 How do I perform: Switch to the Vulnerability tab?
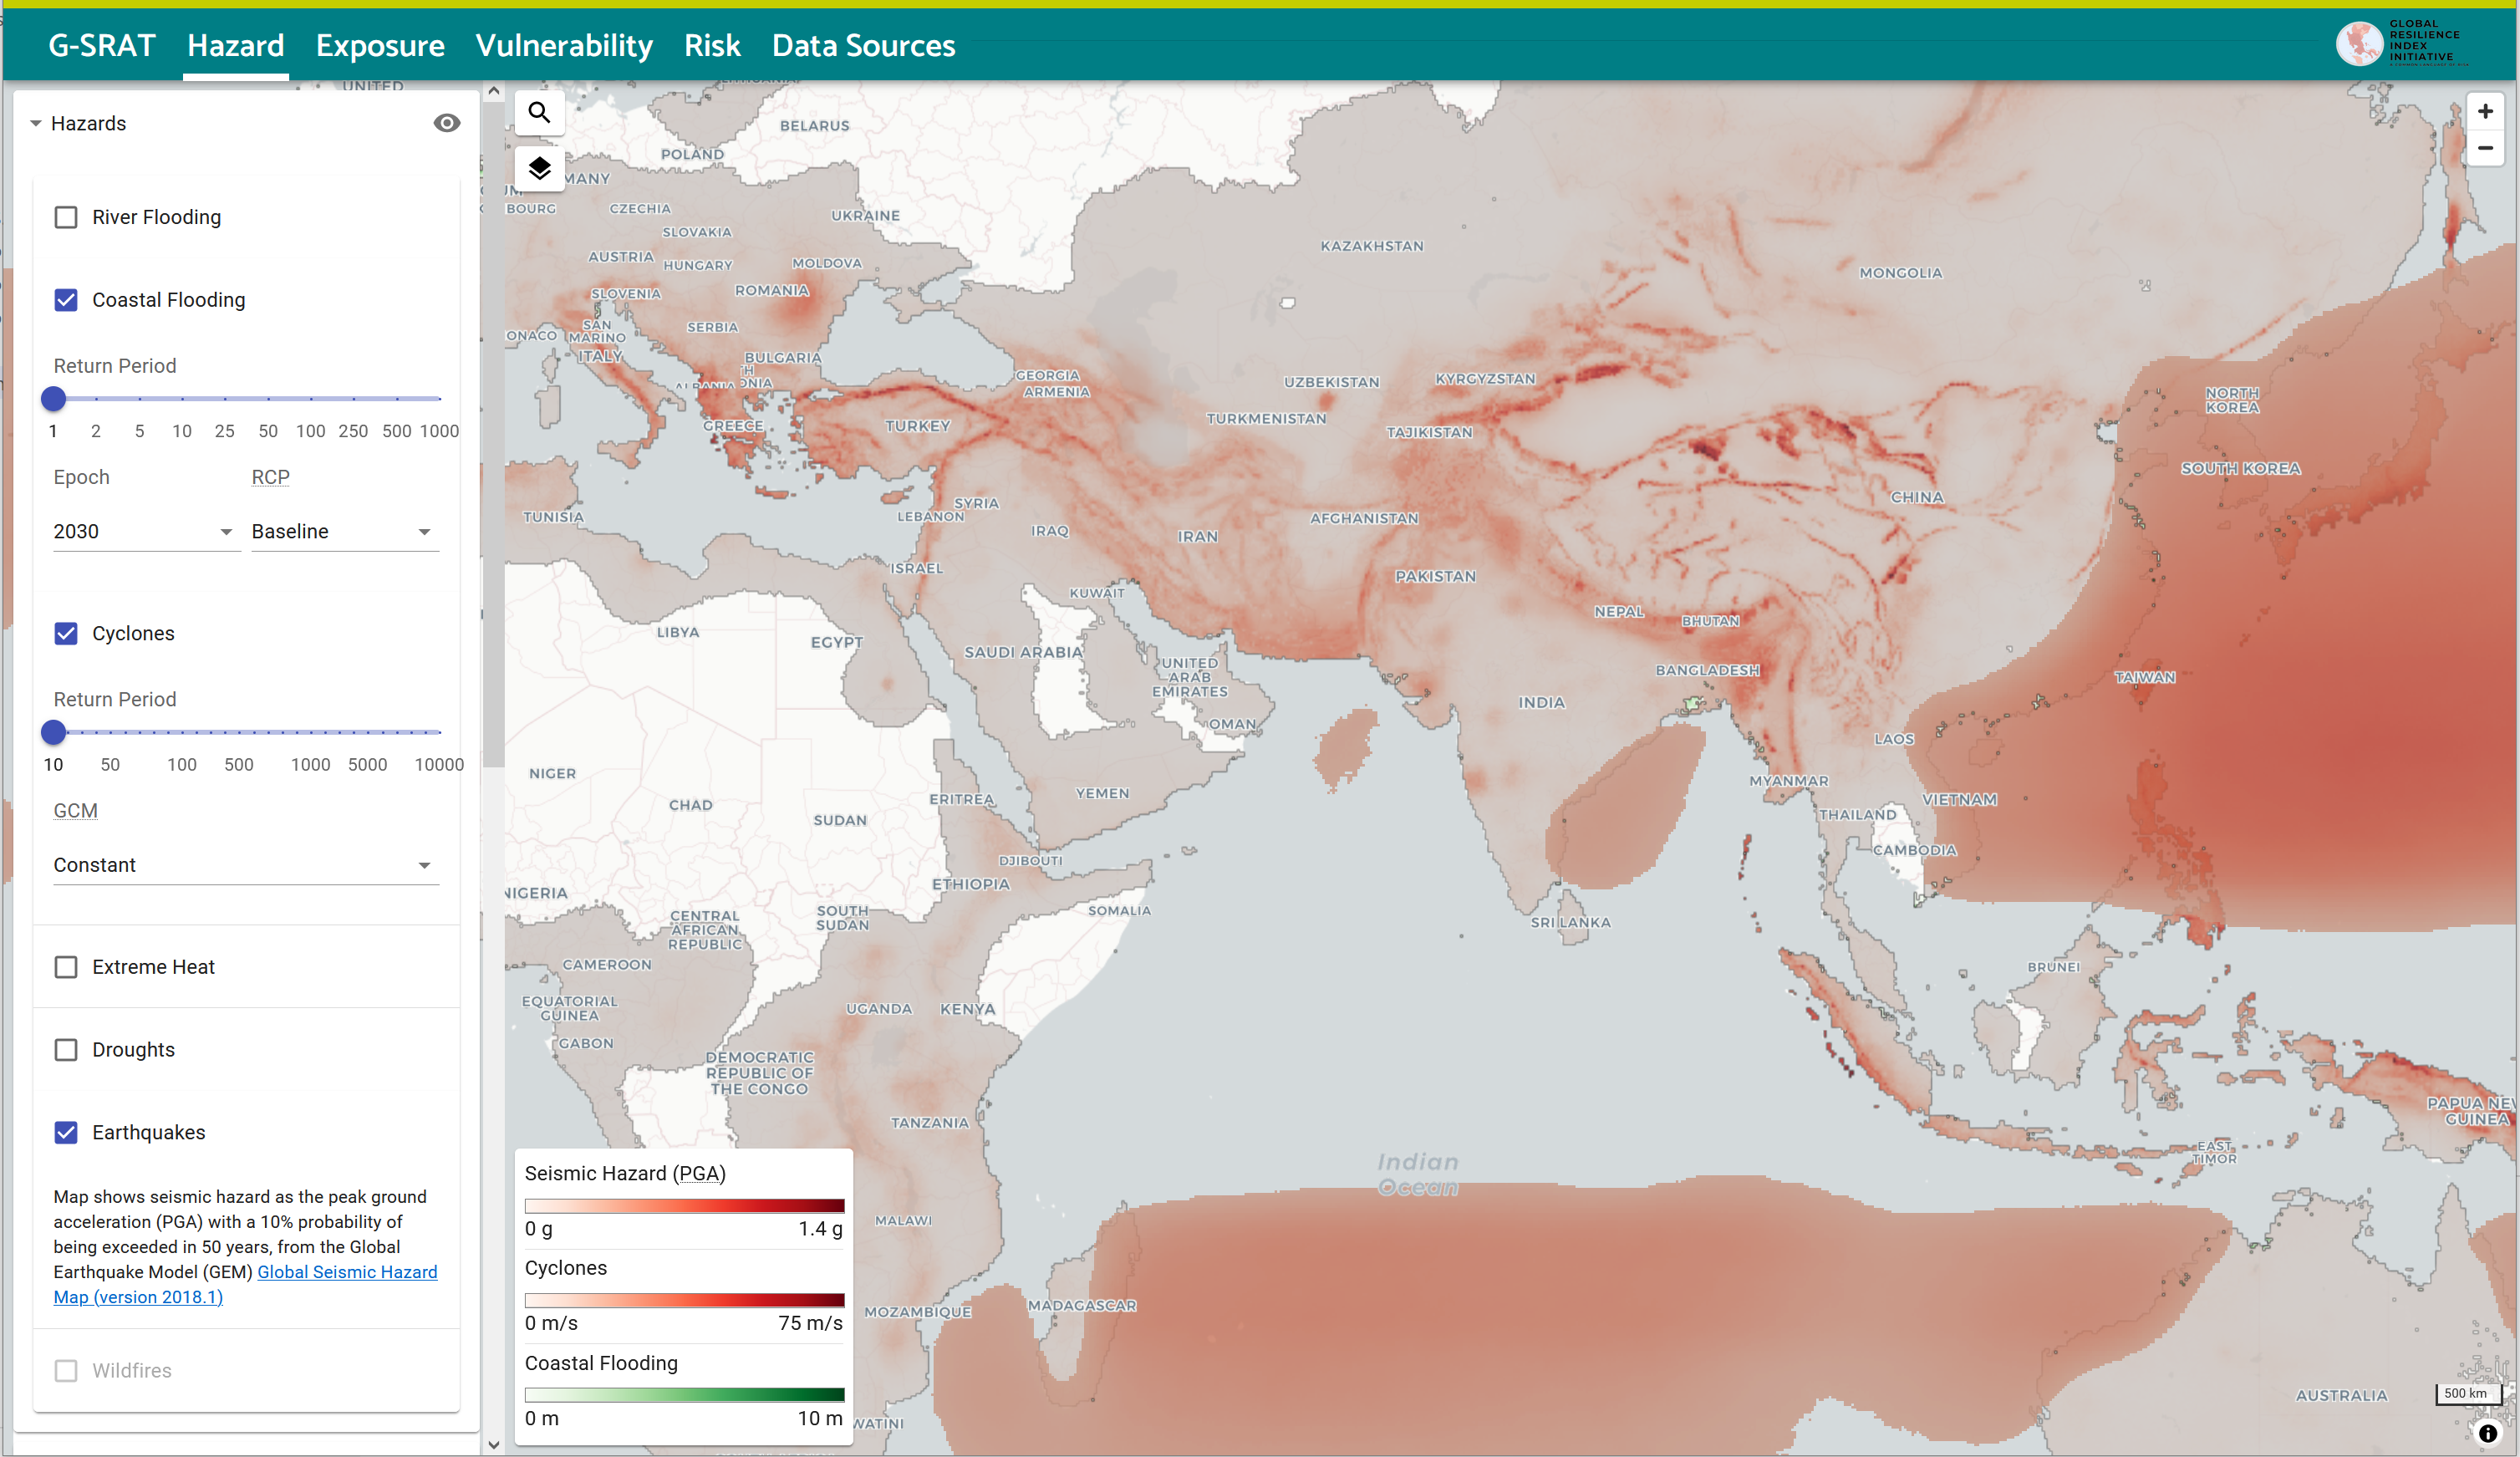564,45
